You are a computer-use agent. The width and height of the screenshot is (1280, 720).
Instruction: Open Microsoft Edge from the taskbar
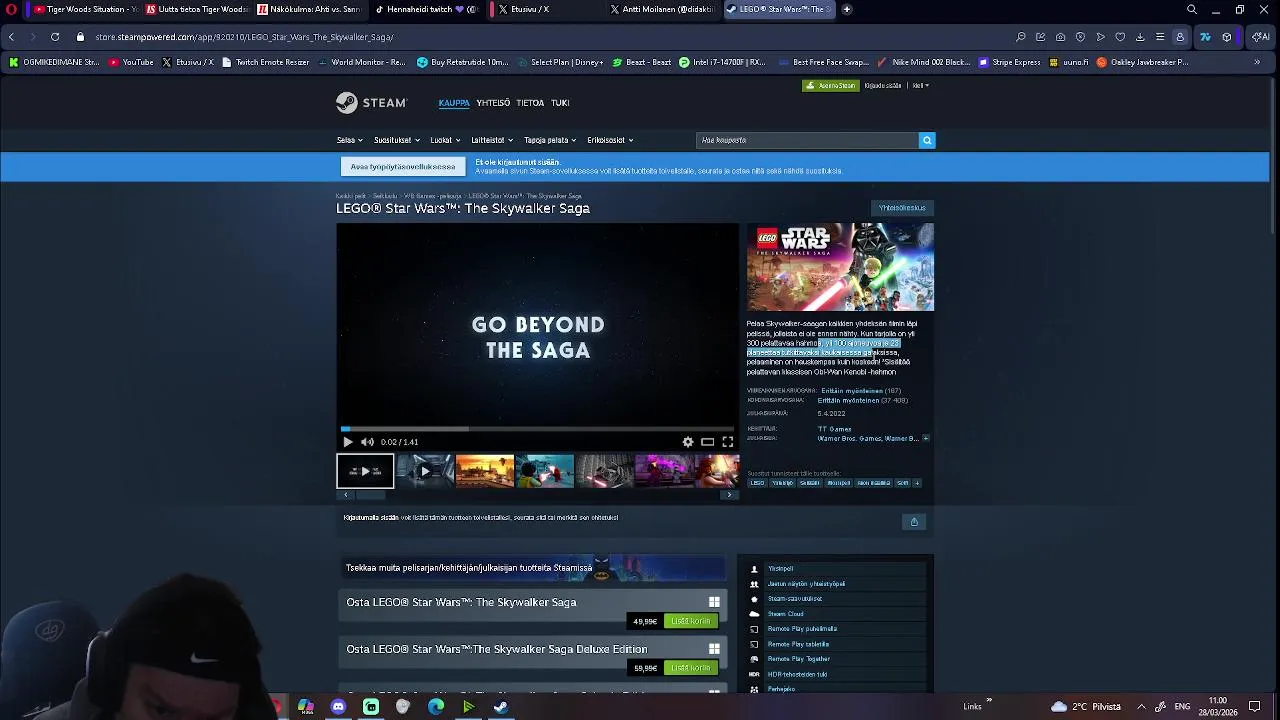point(436,707)
